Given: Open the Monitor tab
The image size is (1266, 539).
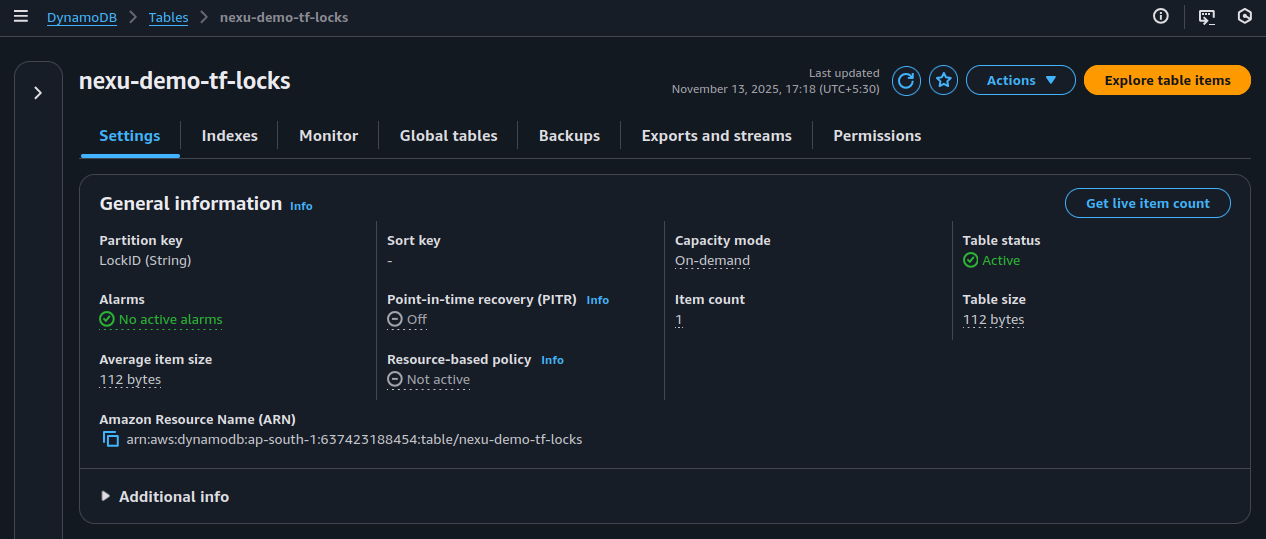Looking at the screenshot, I should 328,136.
